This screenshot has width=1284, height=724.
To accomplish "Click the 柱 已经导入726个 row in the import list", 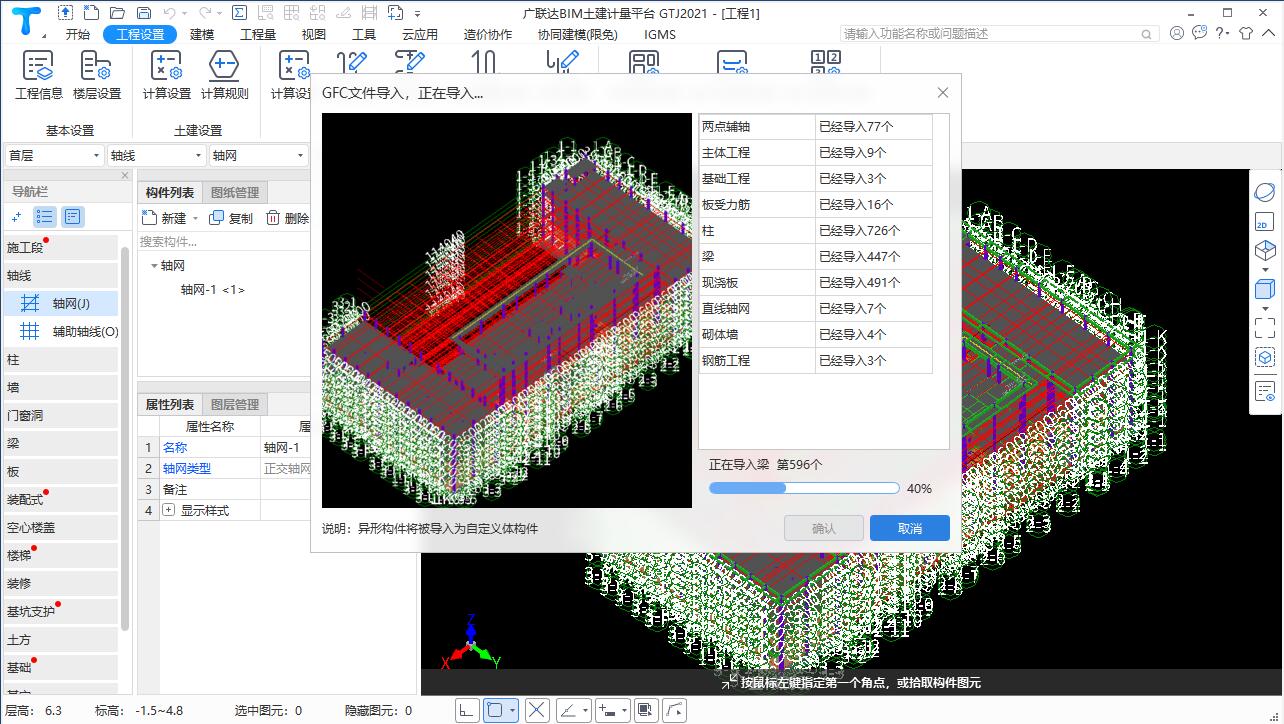I will (x=816, y=230).
